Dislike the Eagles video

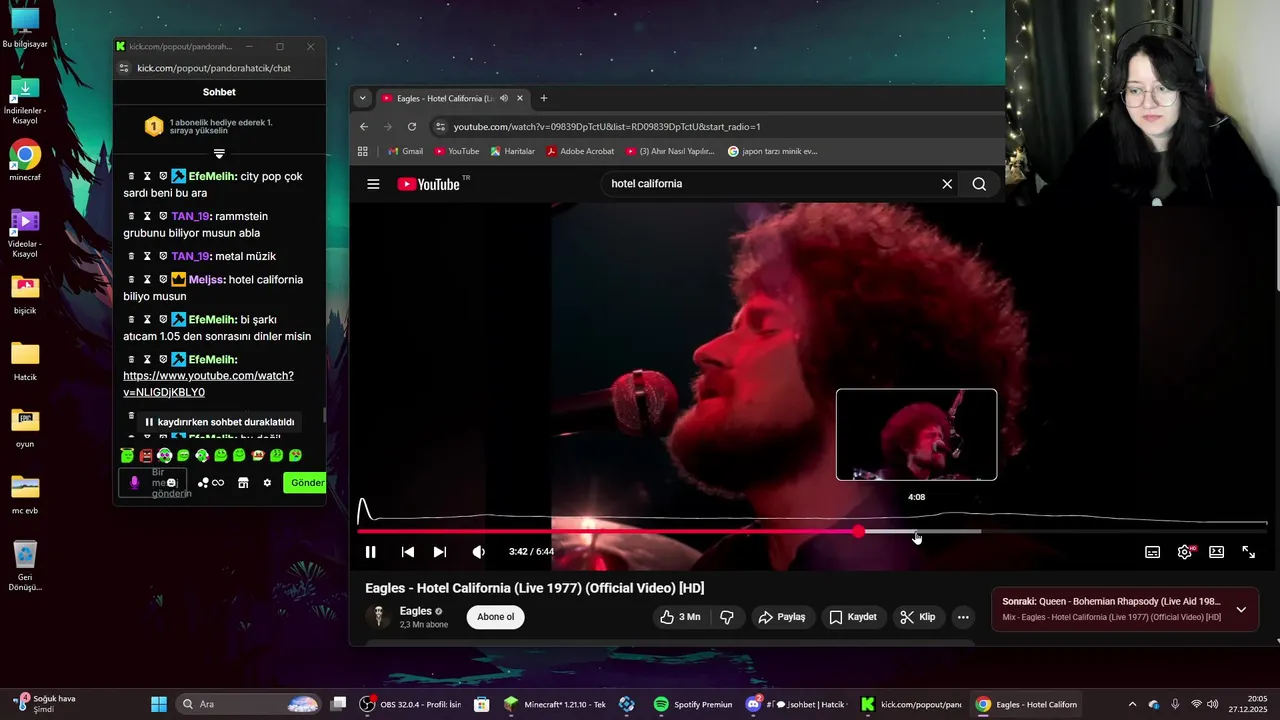[x=727, y=617]
